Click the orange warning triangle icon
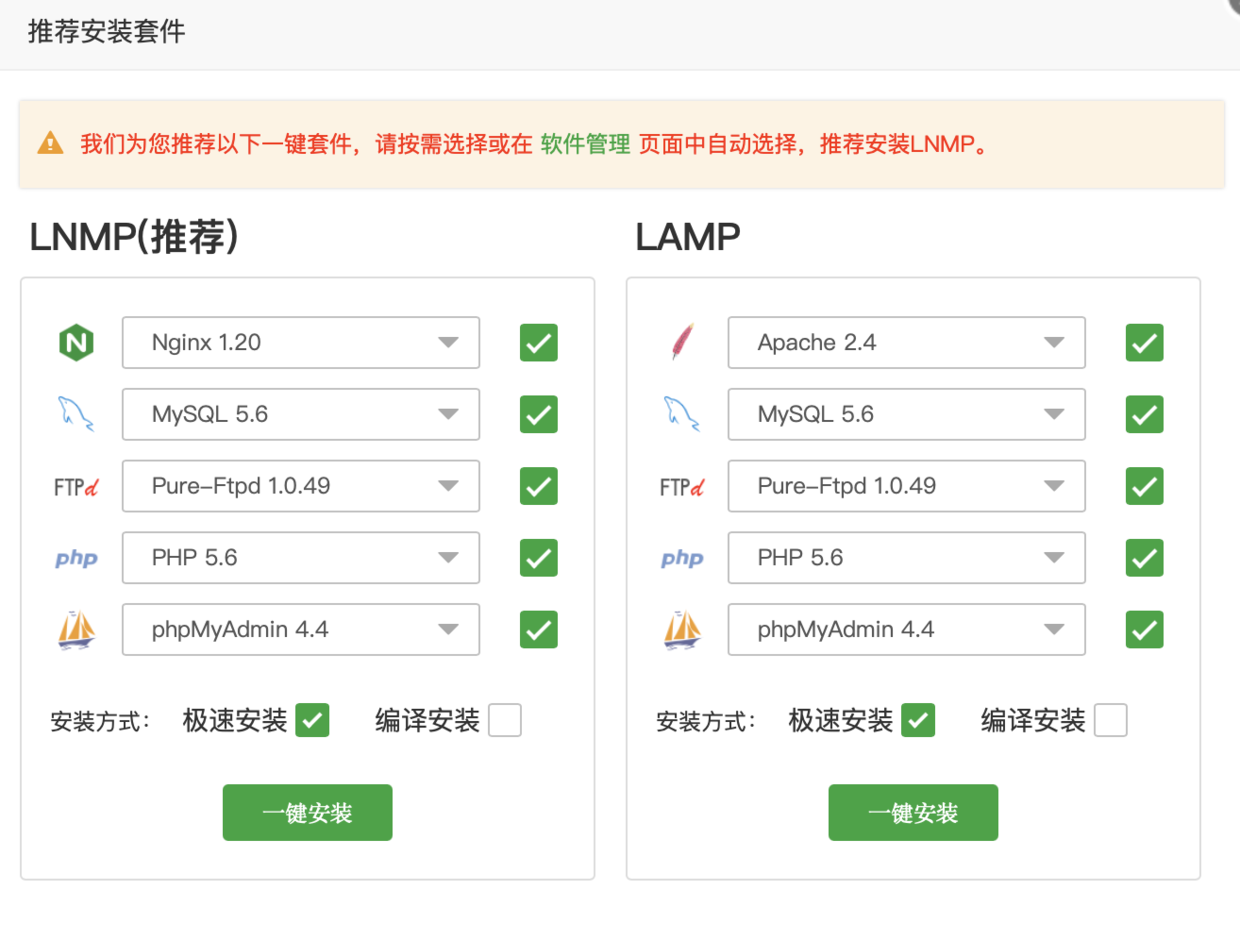The width and height of the screenshot is (1240, 940). click(50, 144)
